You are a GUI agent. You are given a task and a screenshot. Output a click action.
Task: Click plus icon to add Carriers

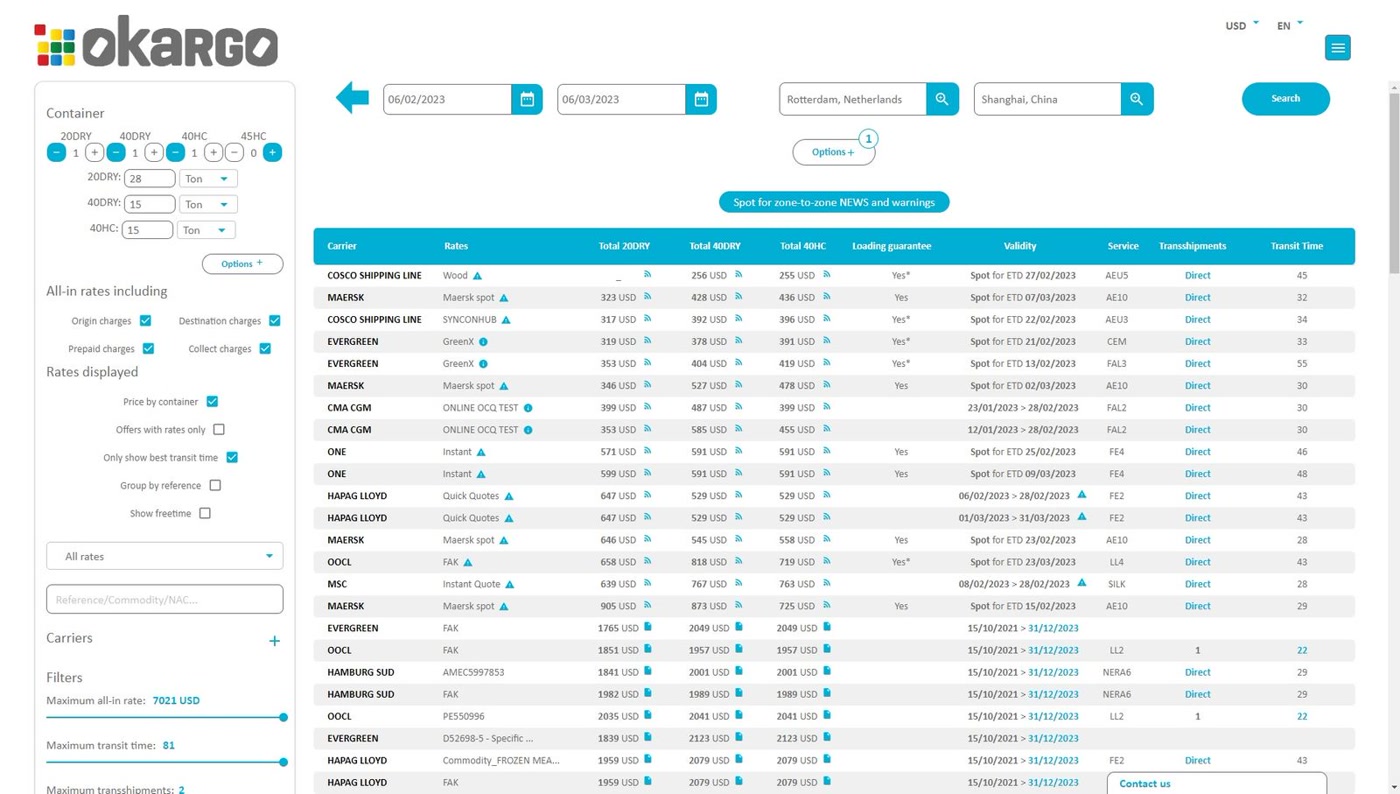tap(275, 641)
